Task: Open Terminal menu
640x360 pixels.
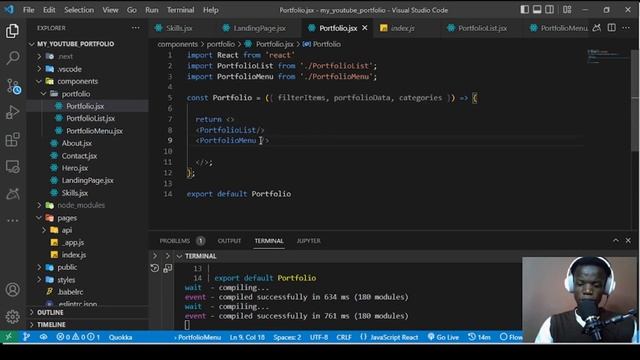Action: pyautogui.click(x=180, y=10)
